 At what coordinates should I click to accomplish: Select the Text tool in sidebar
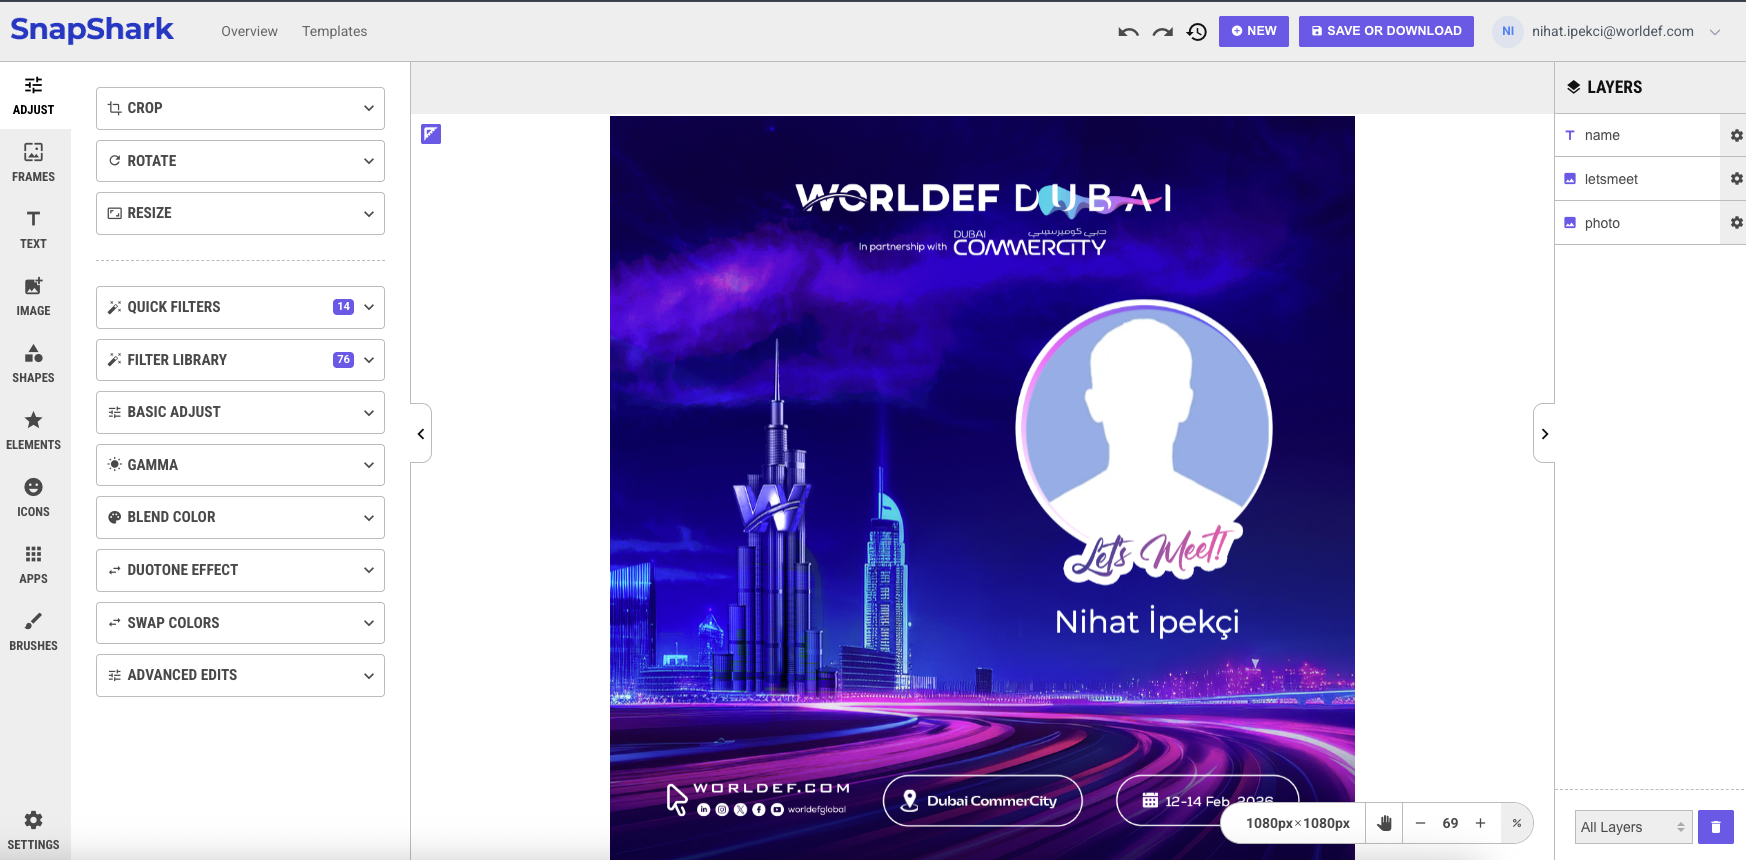(x=34, y=230)
